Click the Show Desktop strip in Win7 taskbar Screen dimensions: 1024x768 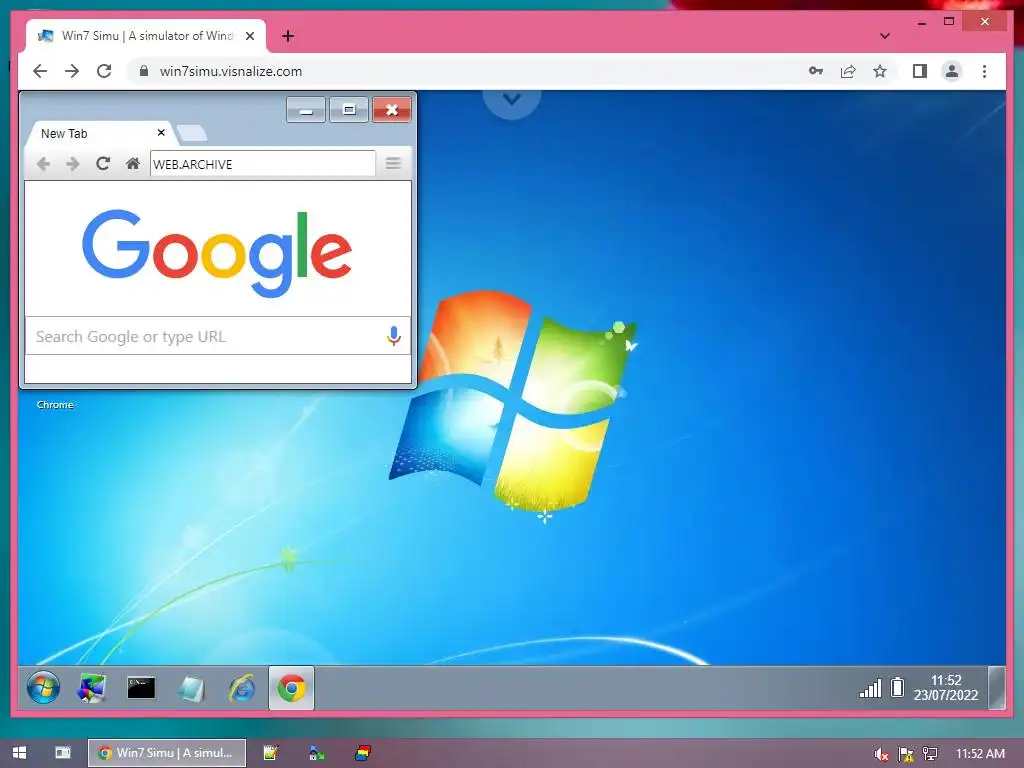click(x=997, y=688)
